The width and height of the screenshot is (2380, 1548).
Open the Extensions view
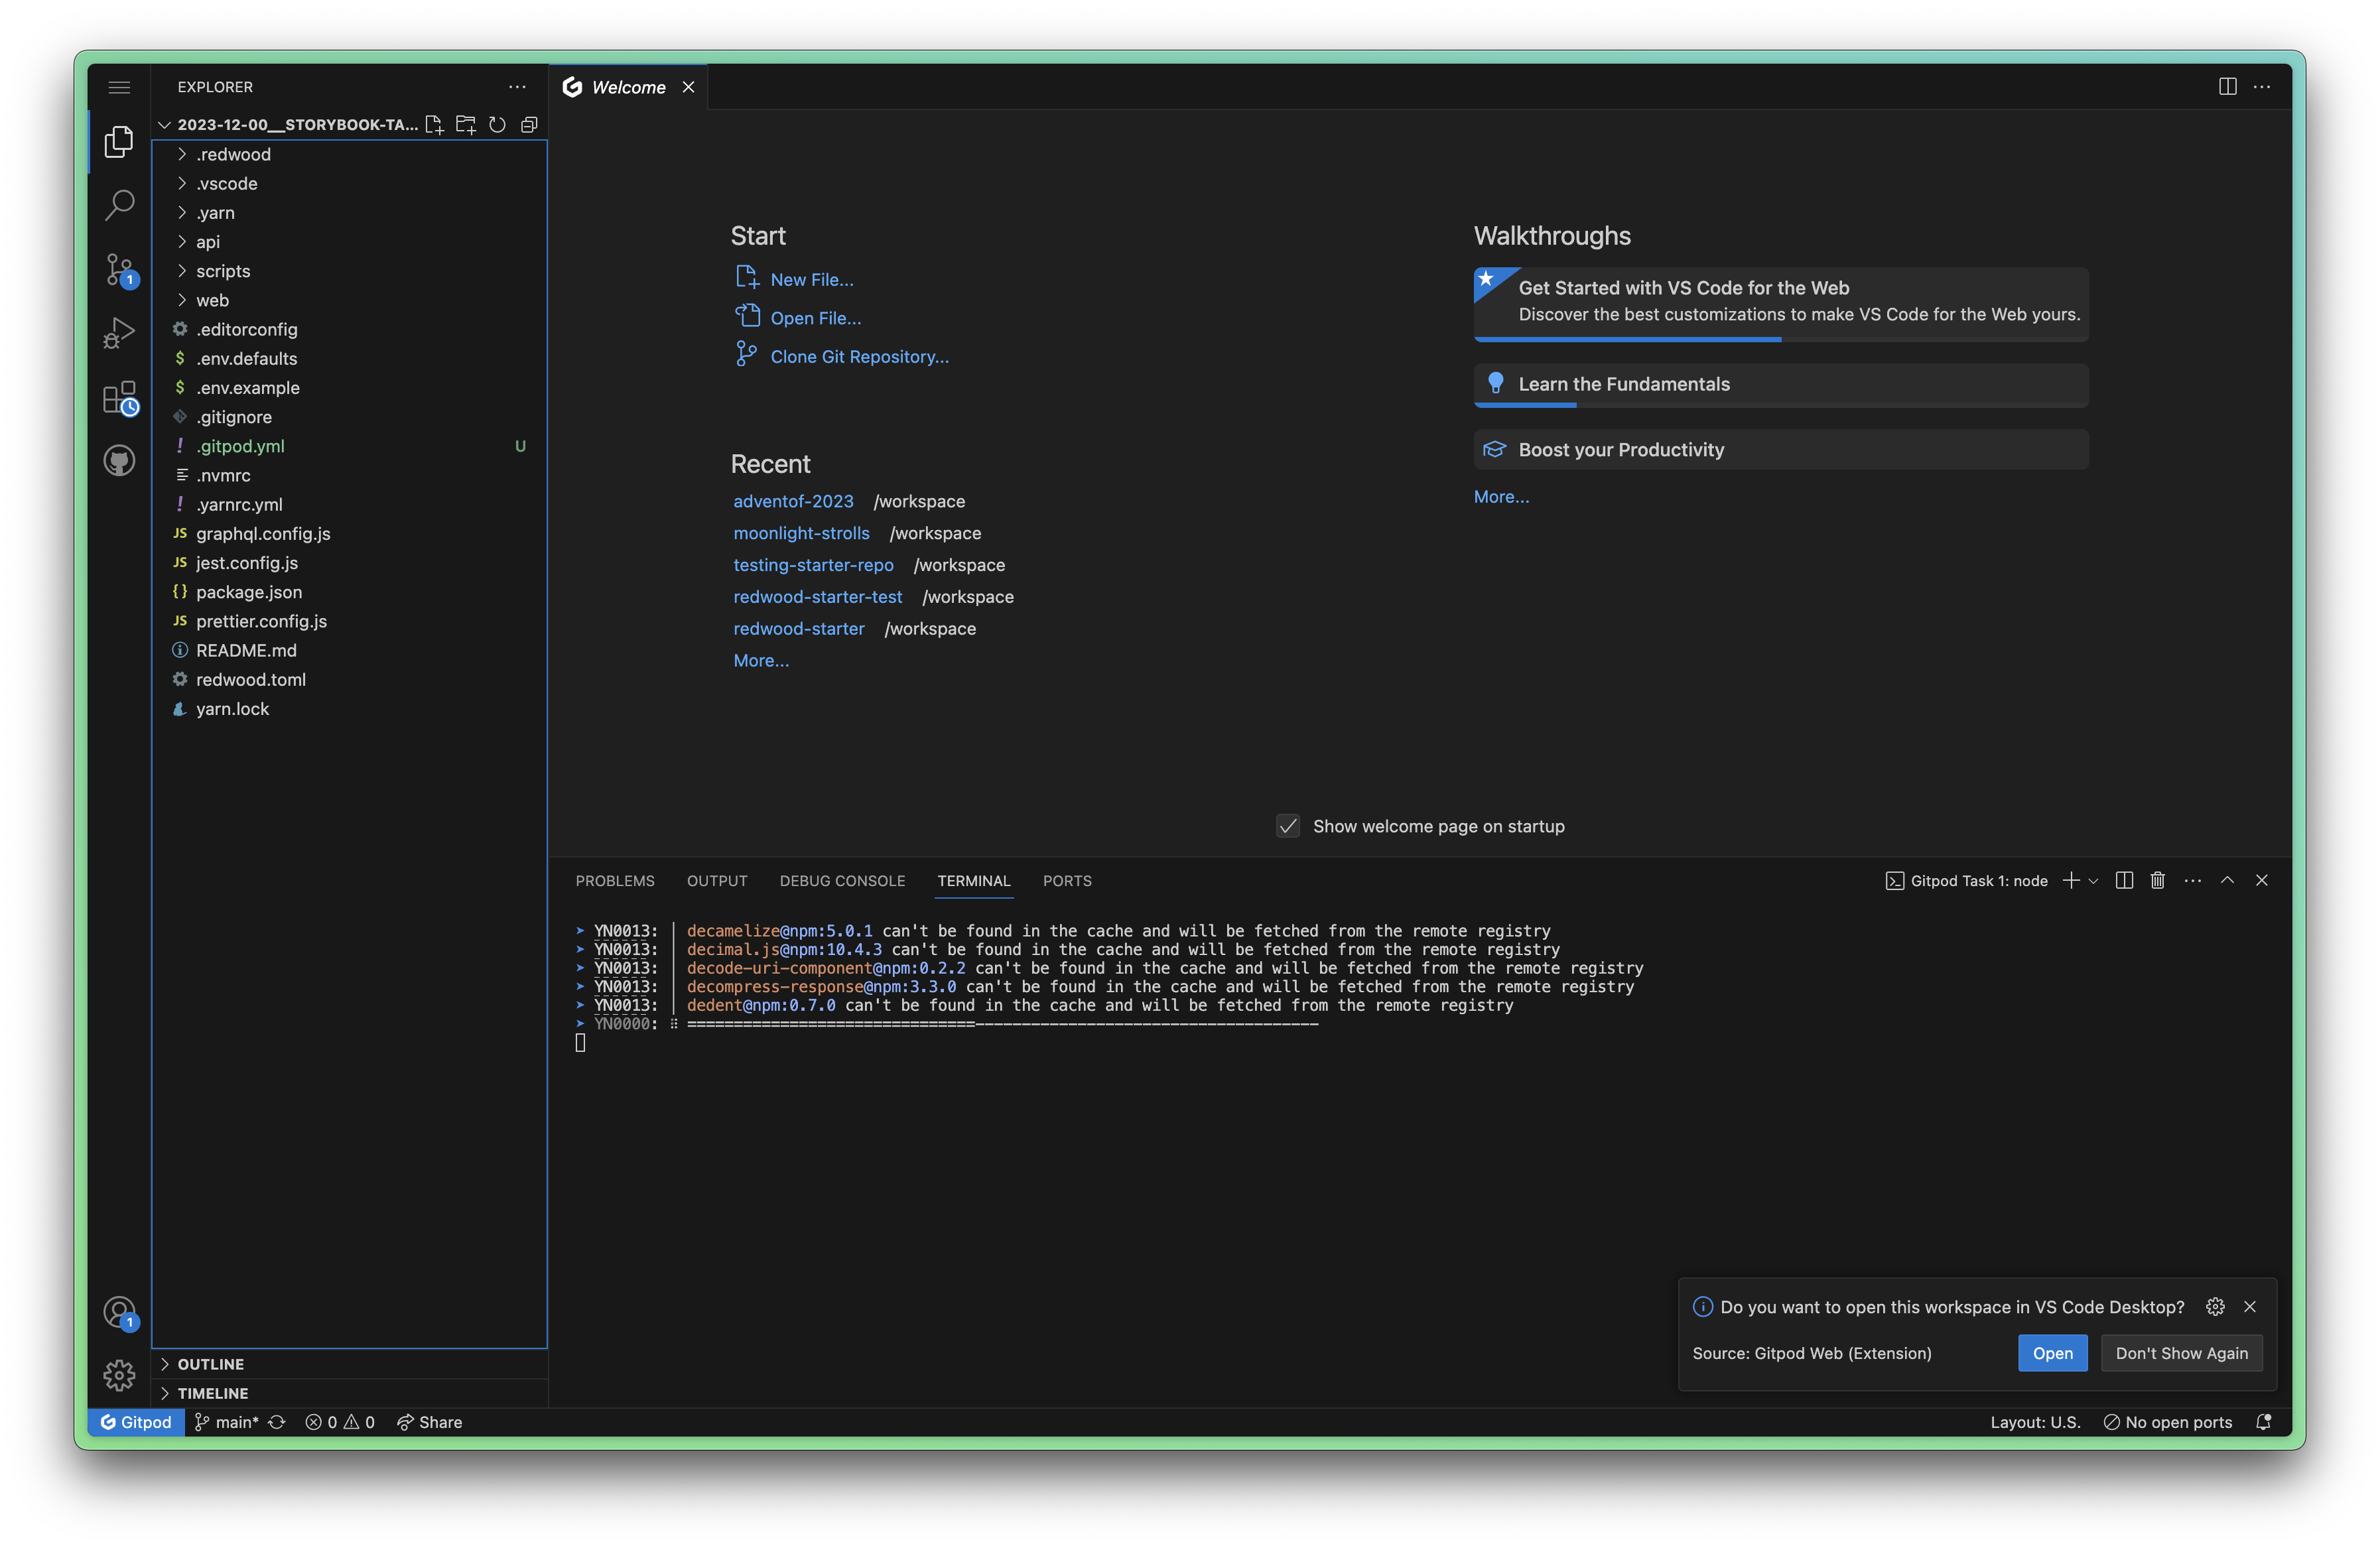(x=119, y=396)
